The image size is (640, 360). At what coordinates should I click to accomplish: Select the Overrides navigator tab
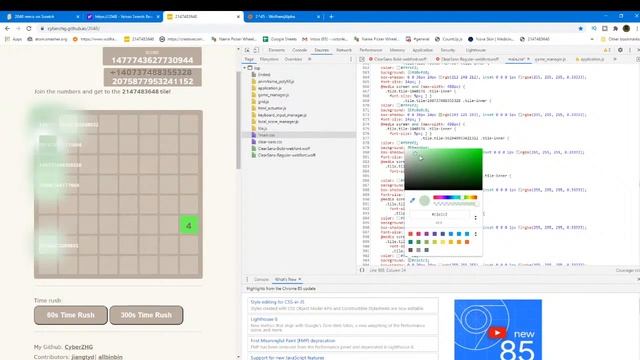tap(293, 59)
